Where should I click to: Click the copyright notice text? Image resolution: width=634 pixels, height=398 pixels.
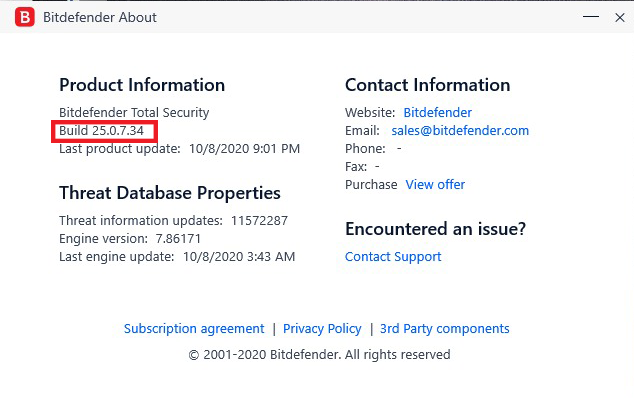pos(319,355)
